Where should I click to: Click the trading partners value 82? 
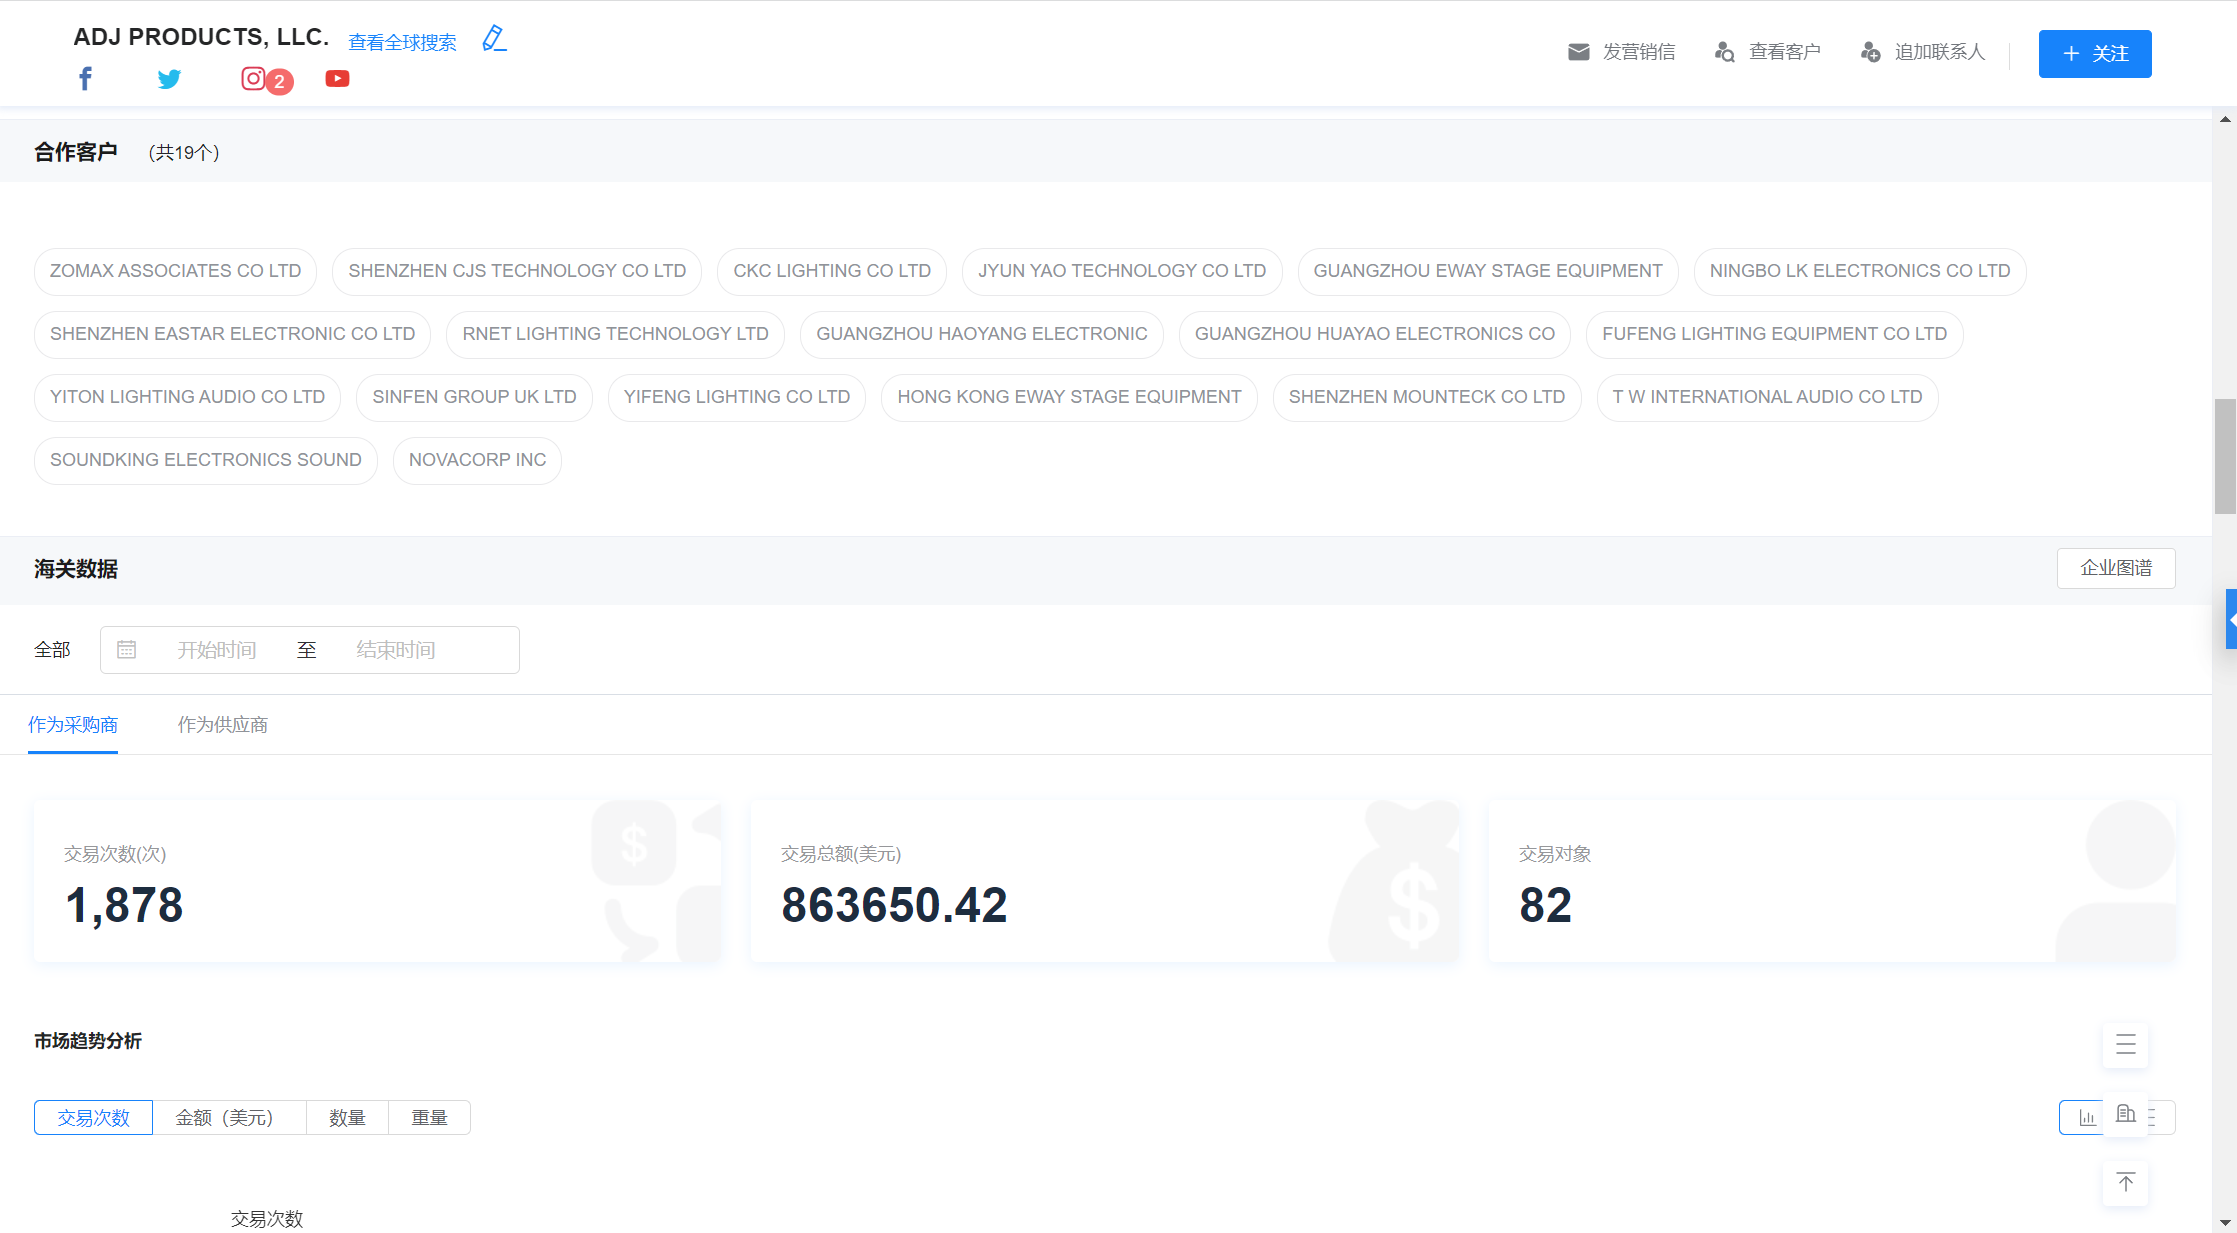coord(1546,905)
